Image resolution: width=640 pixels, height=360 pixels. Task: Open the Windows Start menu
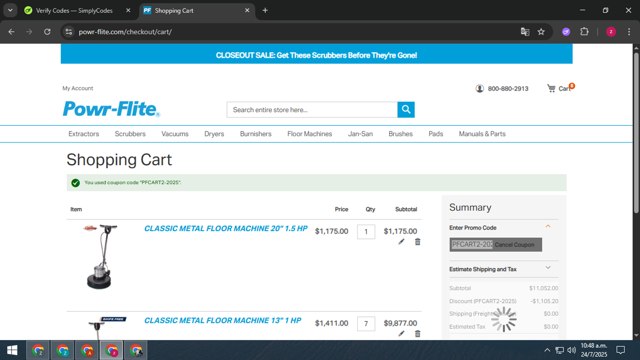[12, 350]
